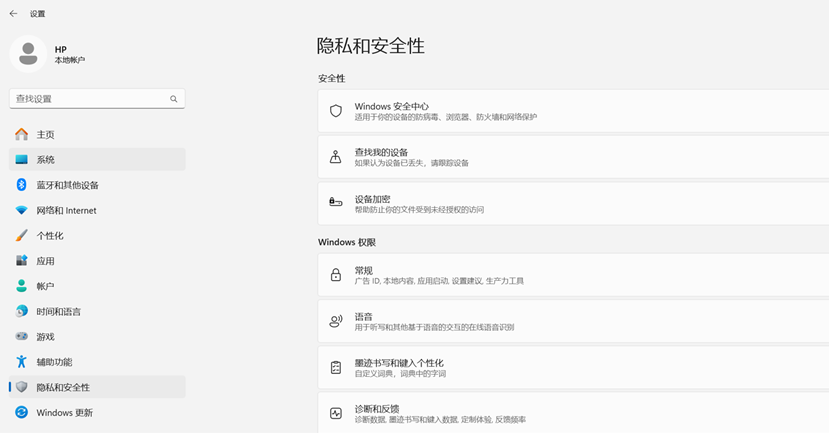This screenshot has width=829, height=433.
Task: Click the 墨迹书写 clipboard icon
Action: pyautogui.click(x=336, y=367)
